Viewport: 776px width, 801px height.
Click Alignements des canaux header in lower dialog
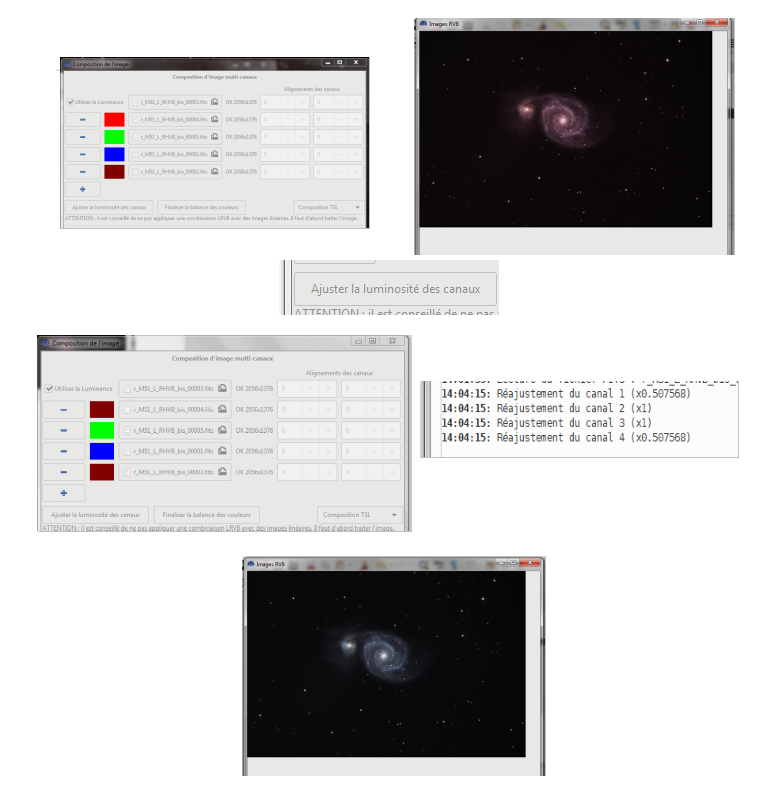pos(339,373)
